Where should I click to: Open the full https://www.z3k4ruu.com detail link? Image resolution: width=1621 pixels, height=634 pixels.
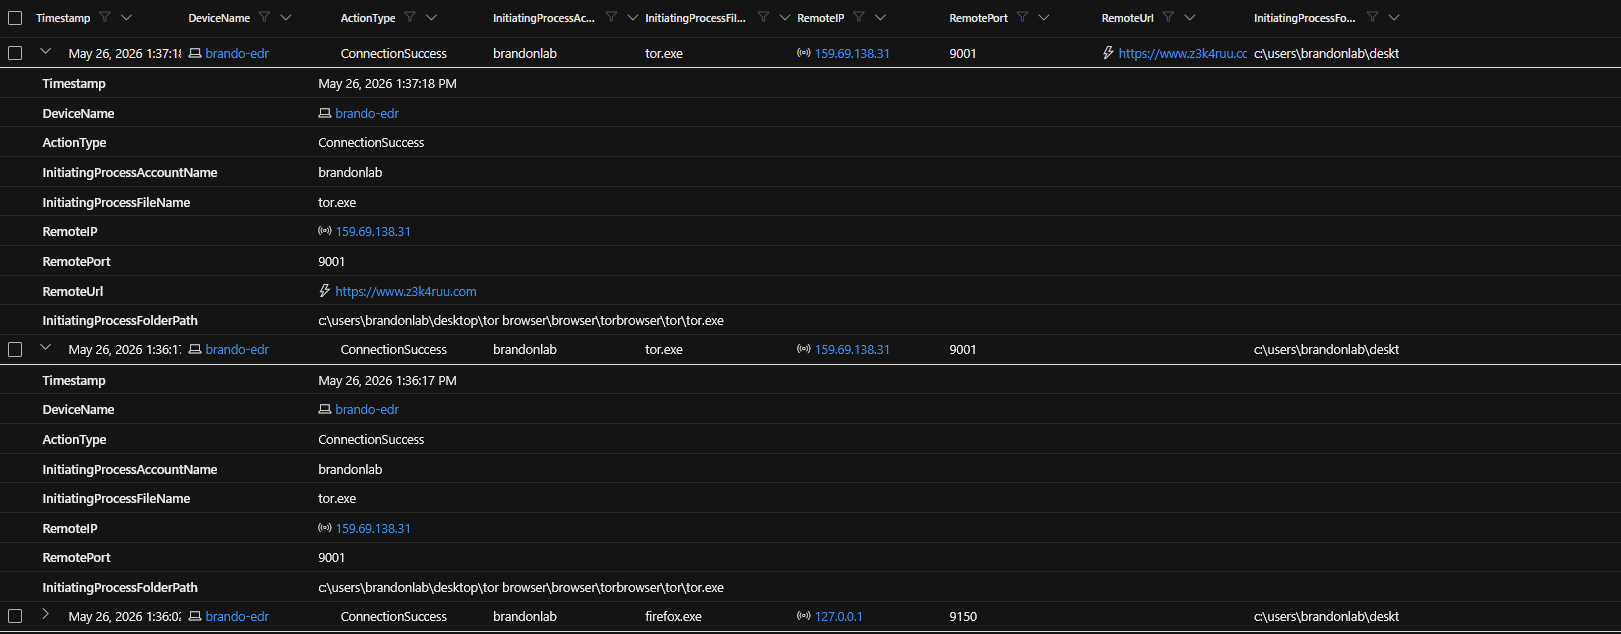pyautogui.click(x=406, y=291)
